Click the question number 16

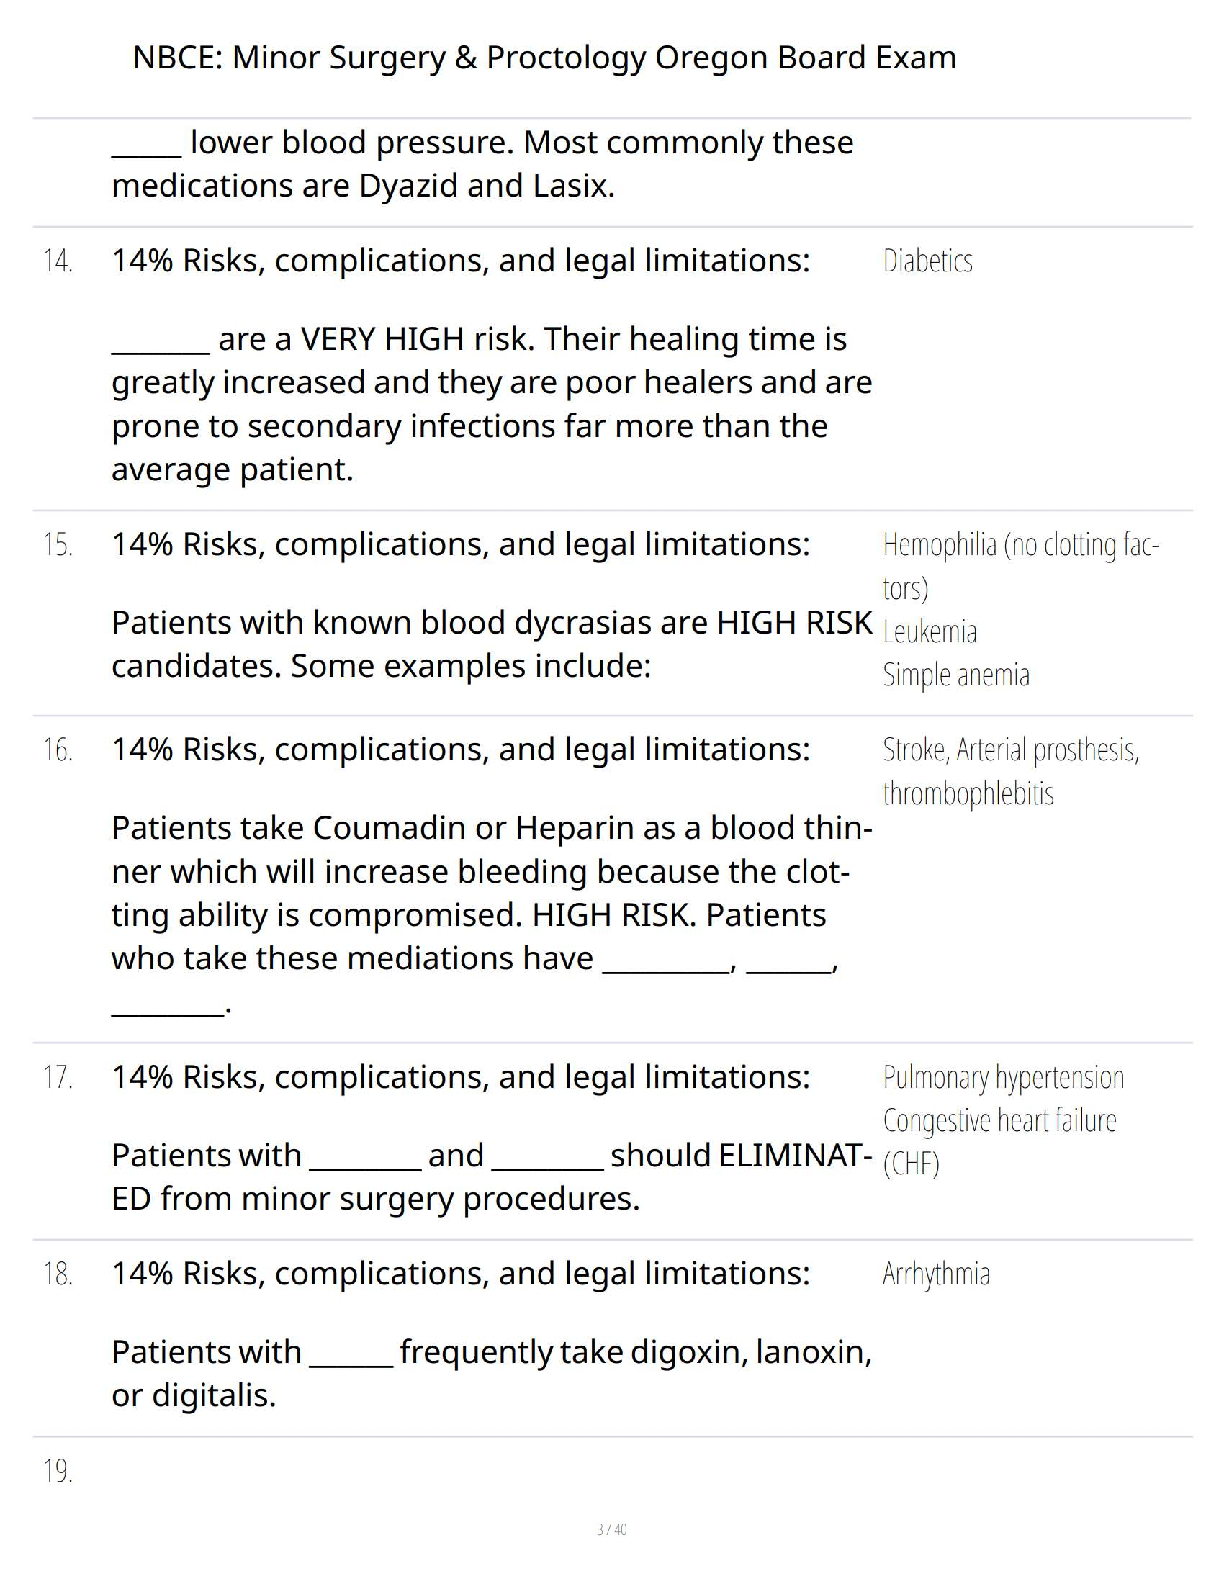click(58, 750)
